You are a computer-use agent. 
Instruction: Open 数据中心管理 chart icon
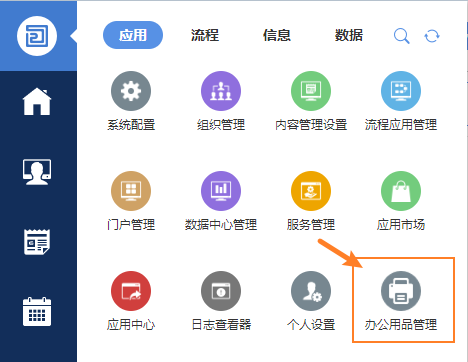221,191
